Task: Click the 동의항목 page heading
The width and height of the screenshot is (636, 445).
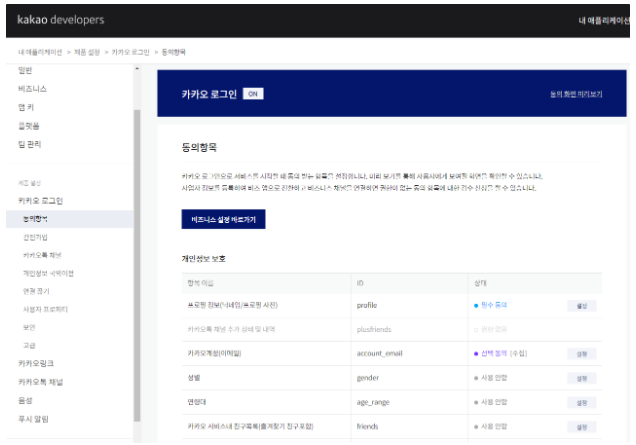Action: click(x=199, y=147)
